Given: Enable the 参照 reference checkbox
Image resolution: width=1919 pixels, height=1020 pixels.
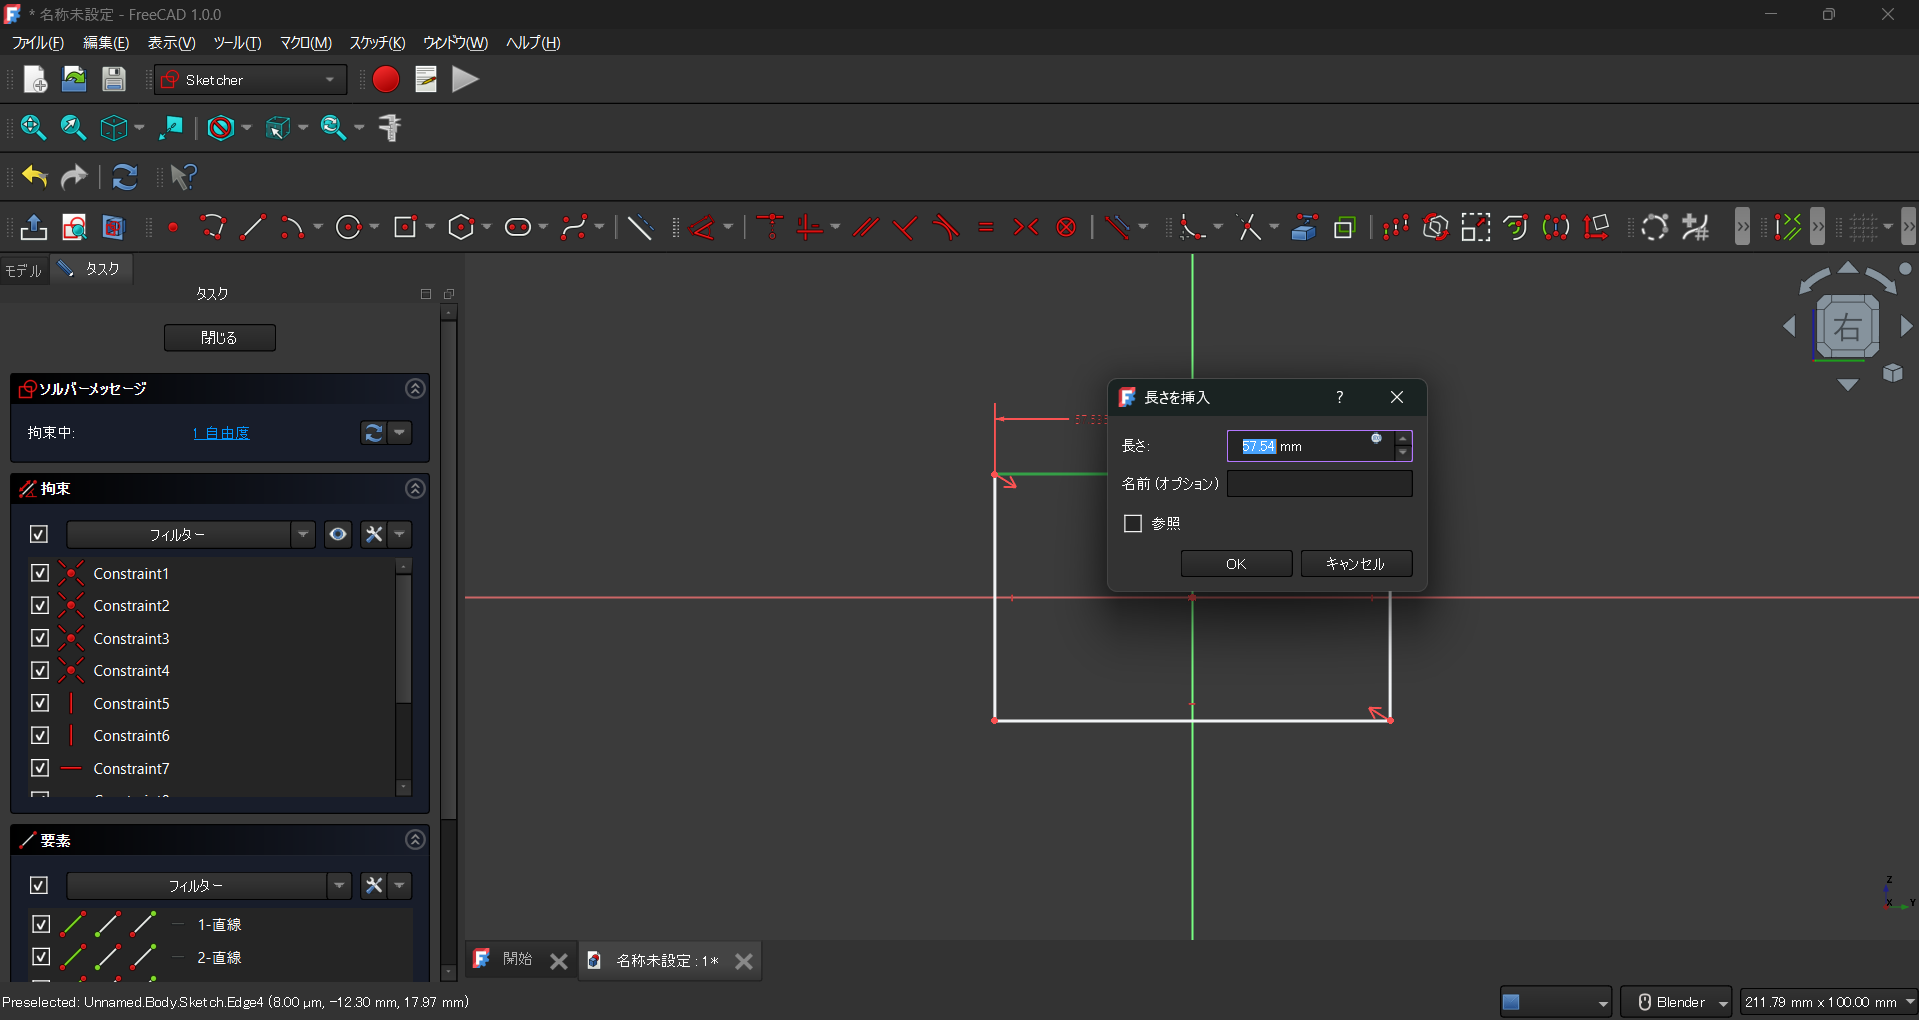Looking at the screenshot, I should coord(1133,524).
